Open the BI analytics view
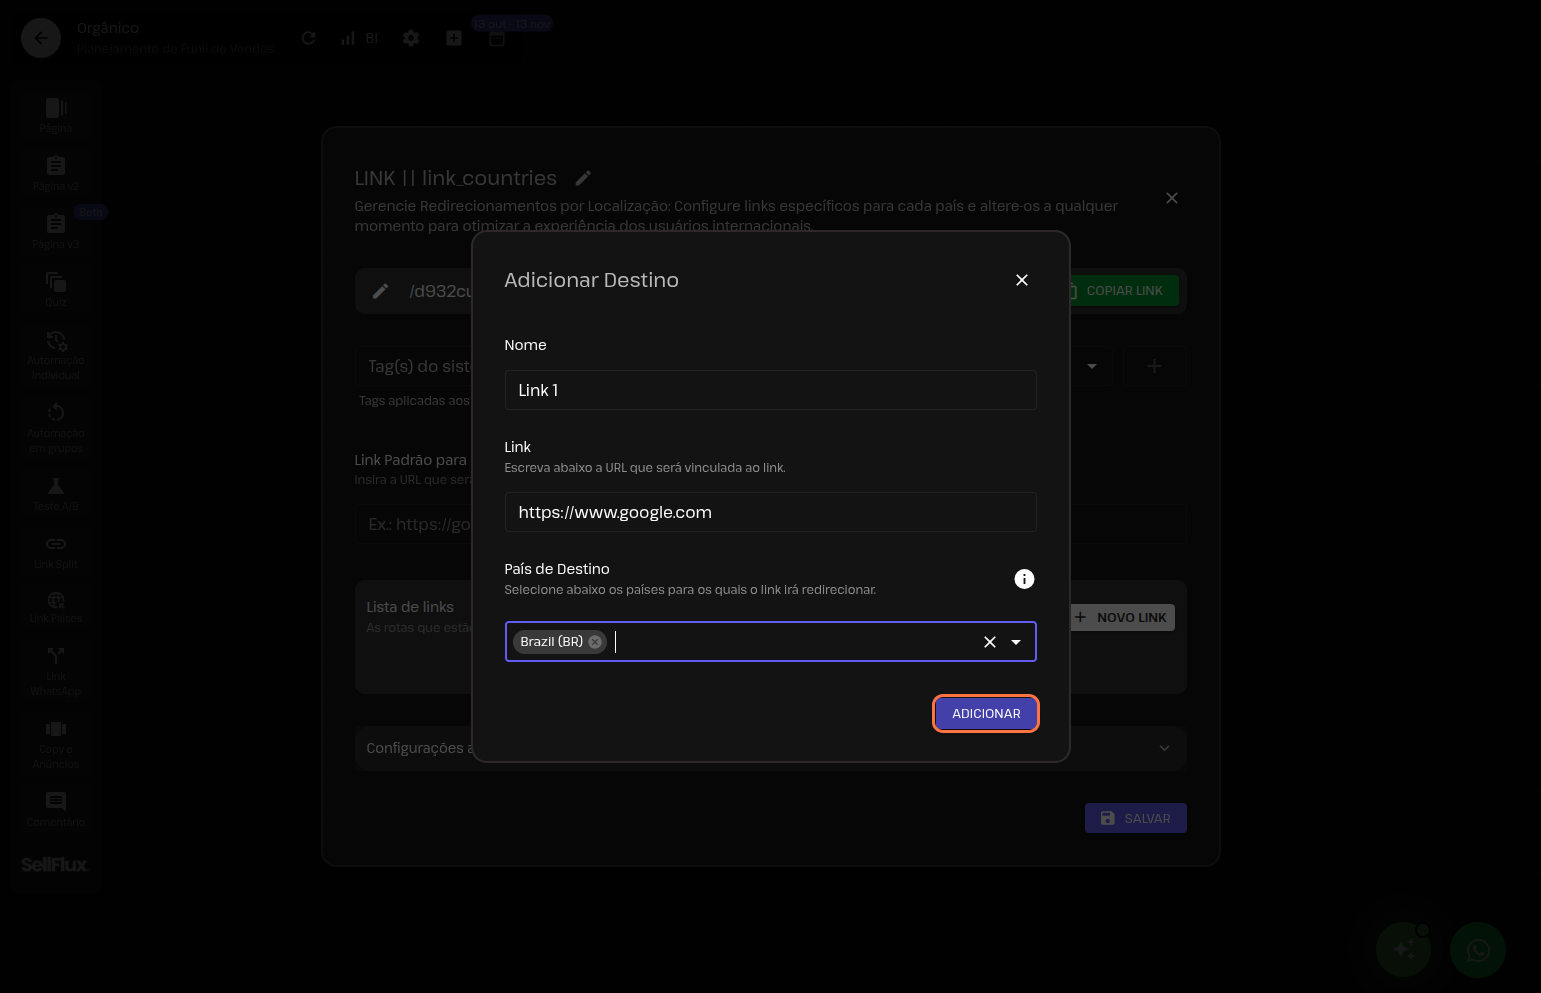Screen dimensions: 1541x993 [358, 38]
